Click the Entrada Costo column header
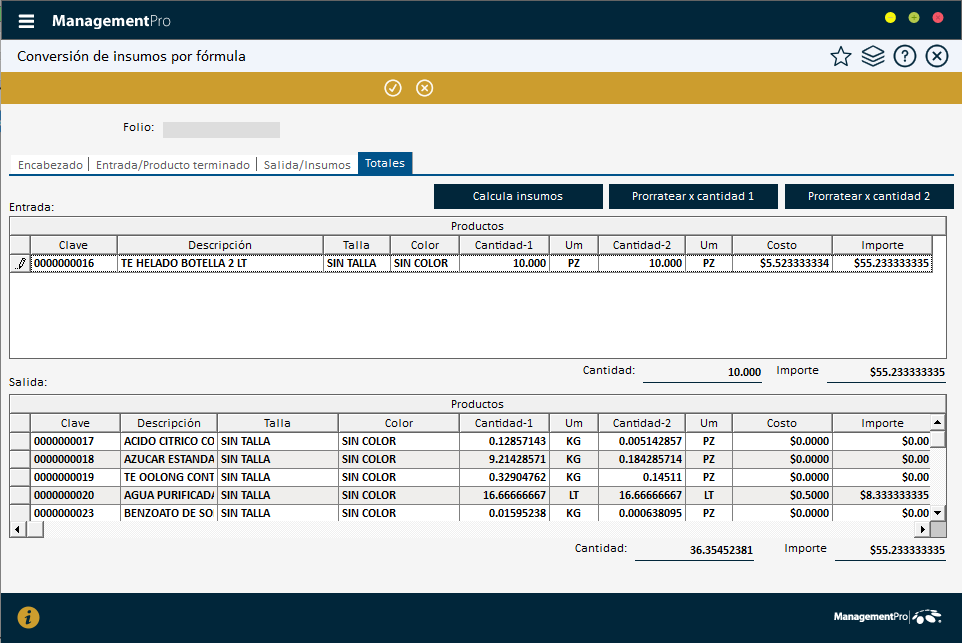This screenshot has height=643, width=962. 782,245
